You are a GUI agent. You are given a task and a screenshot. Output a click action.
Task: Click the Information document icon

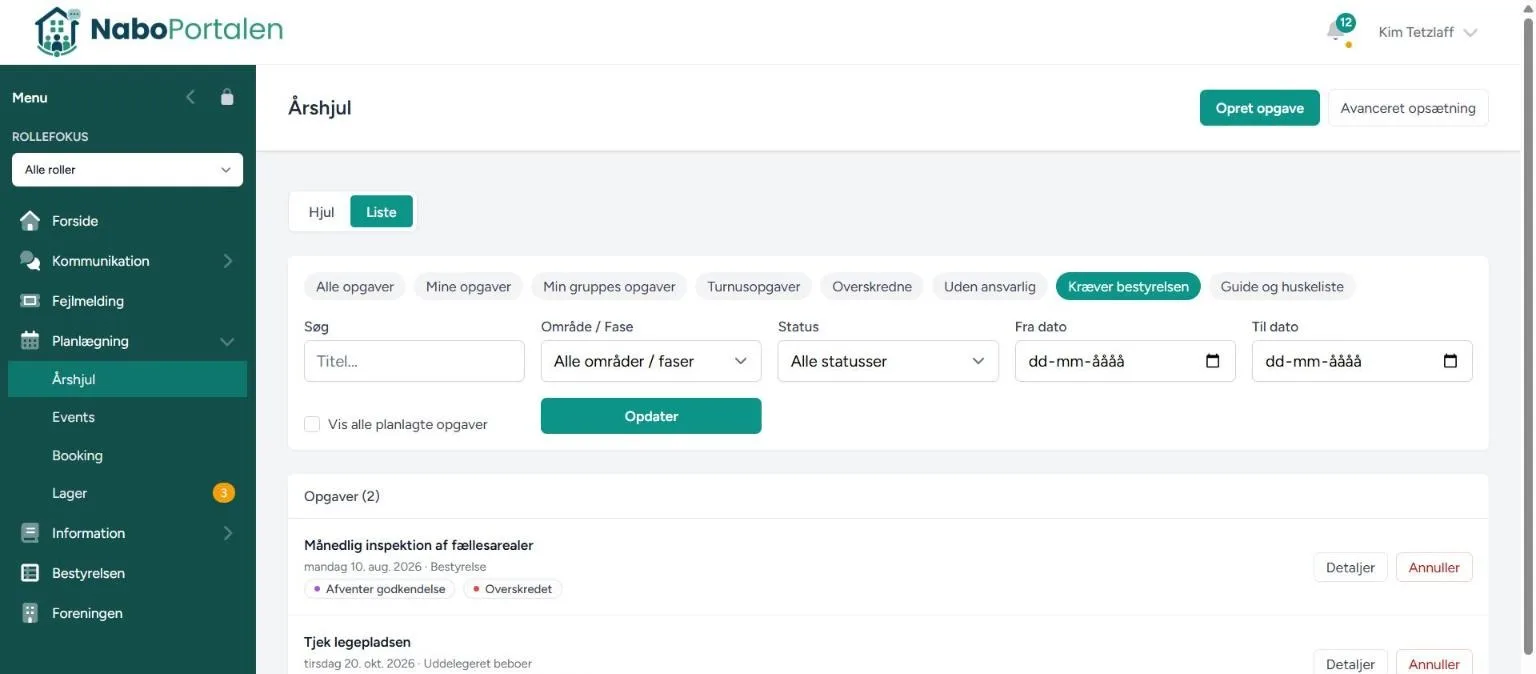(x=30, y=533)
